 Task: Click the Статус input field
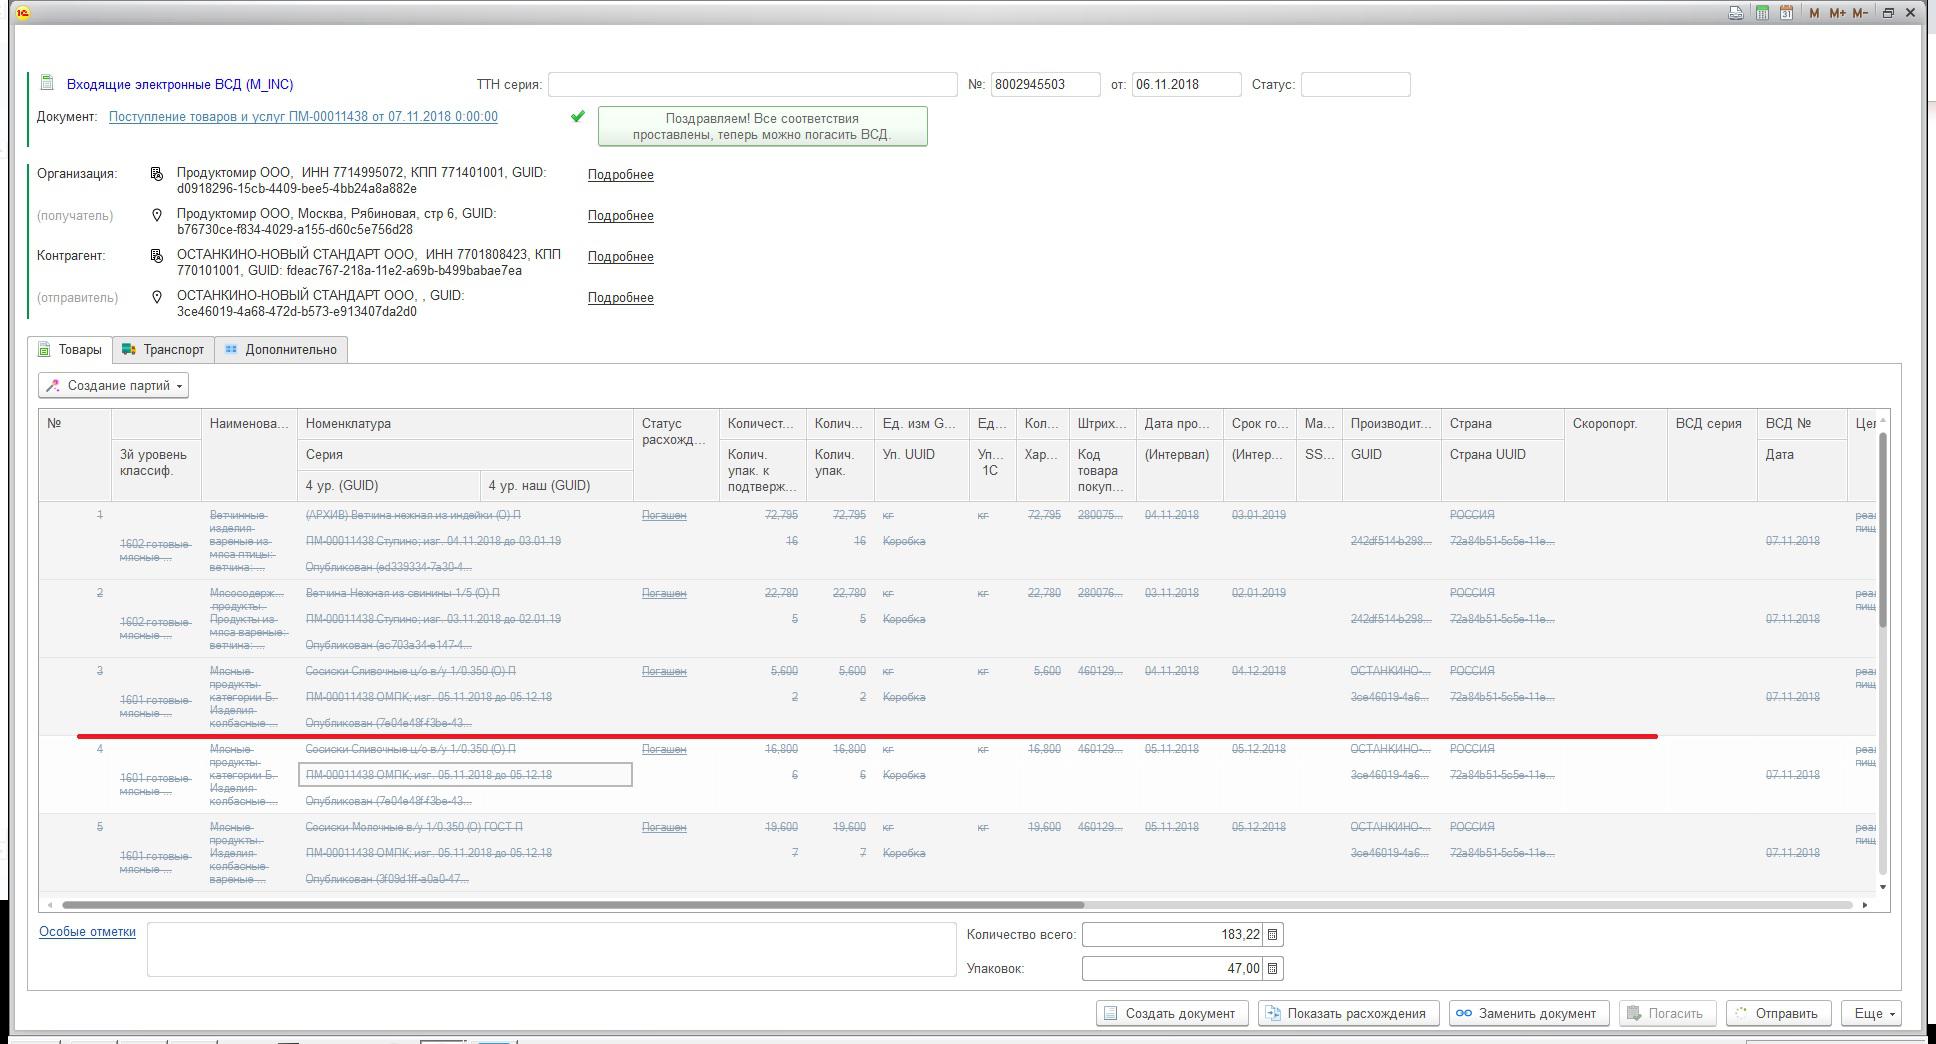tap(1355, 84)
